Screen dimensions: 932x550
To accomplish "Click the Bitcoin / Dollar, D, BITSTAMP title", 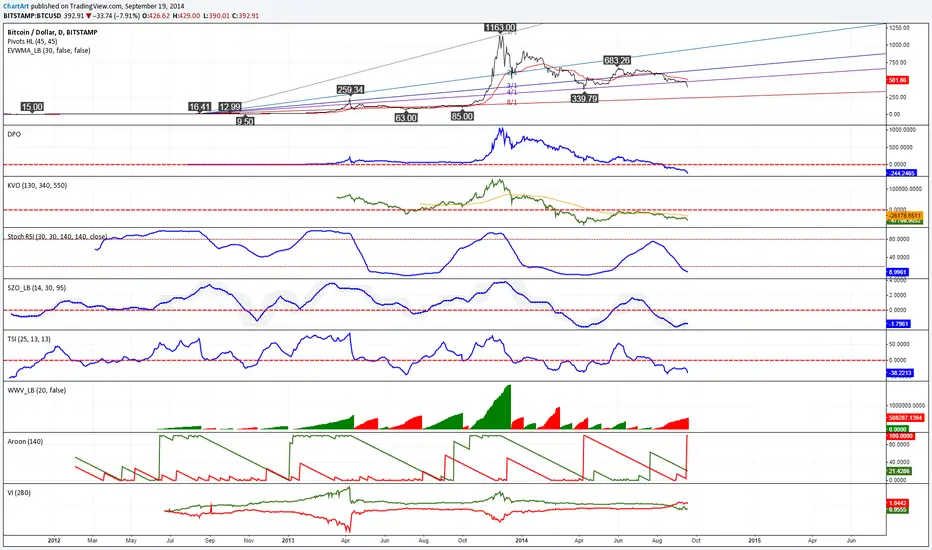I will point(52,32).
